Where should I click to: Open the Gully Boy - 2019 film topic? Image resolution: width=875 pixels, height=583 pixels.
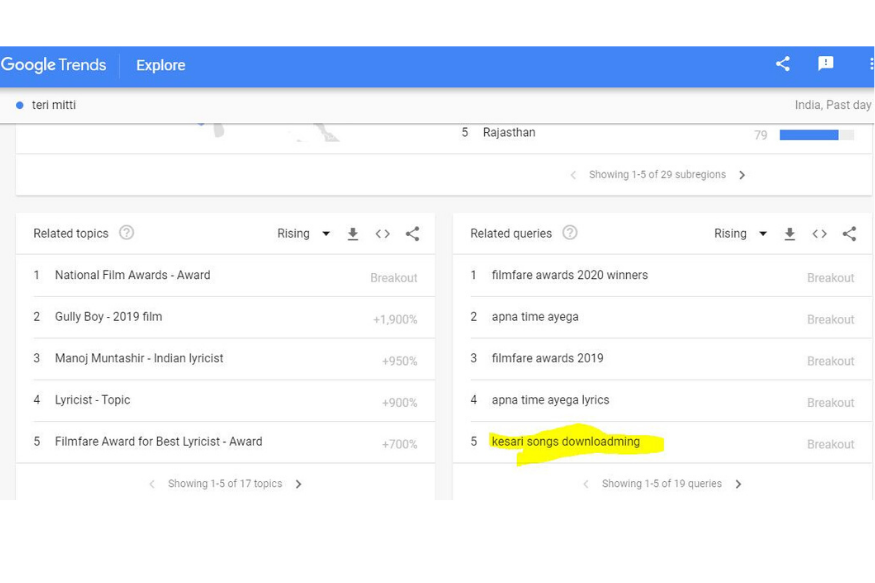[108, 317]
